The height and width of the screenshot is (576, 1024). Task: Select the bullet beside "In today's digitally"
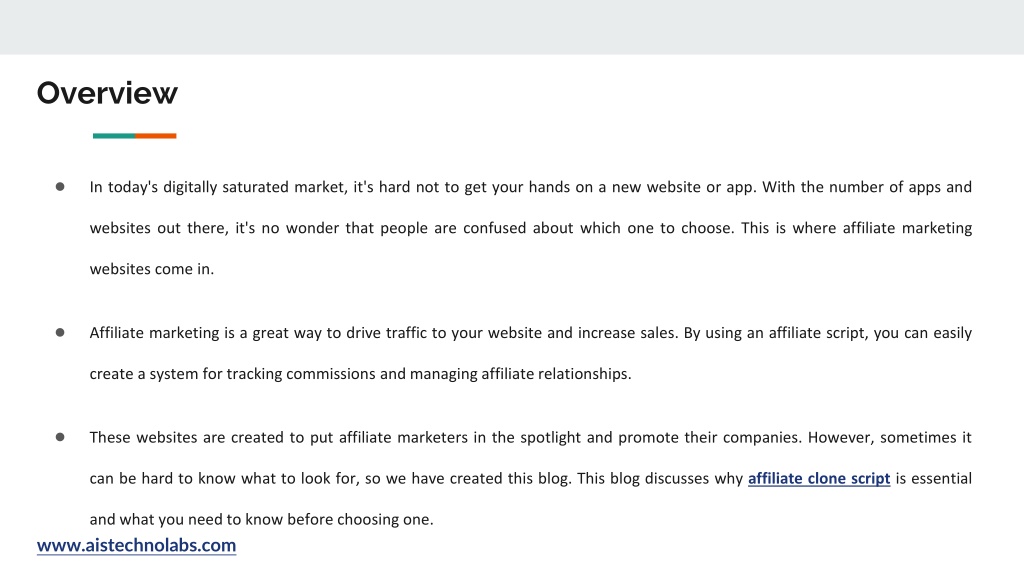point(60,187)
